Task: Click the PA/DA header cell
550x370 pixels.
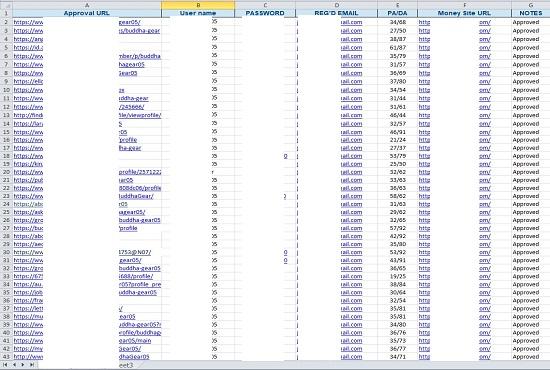Action: (x=397, y=13)
